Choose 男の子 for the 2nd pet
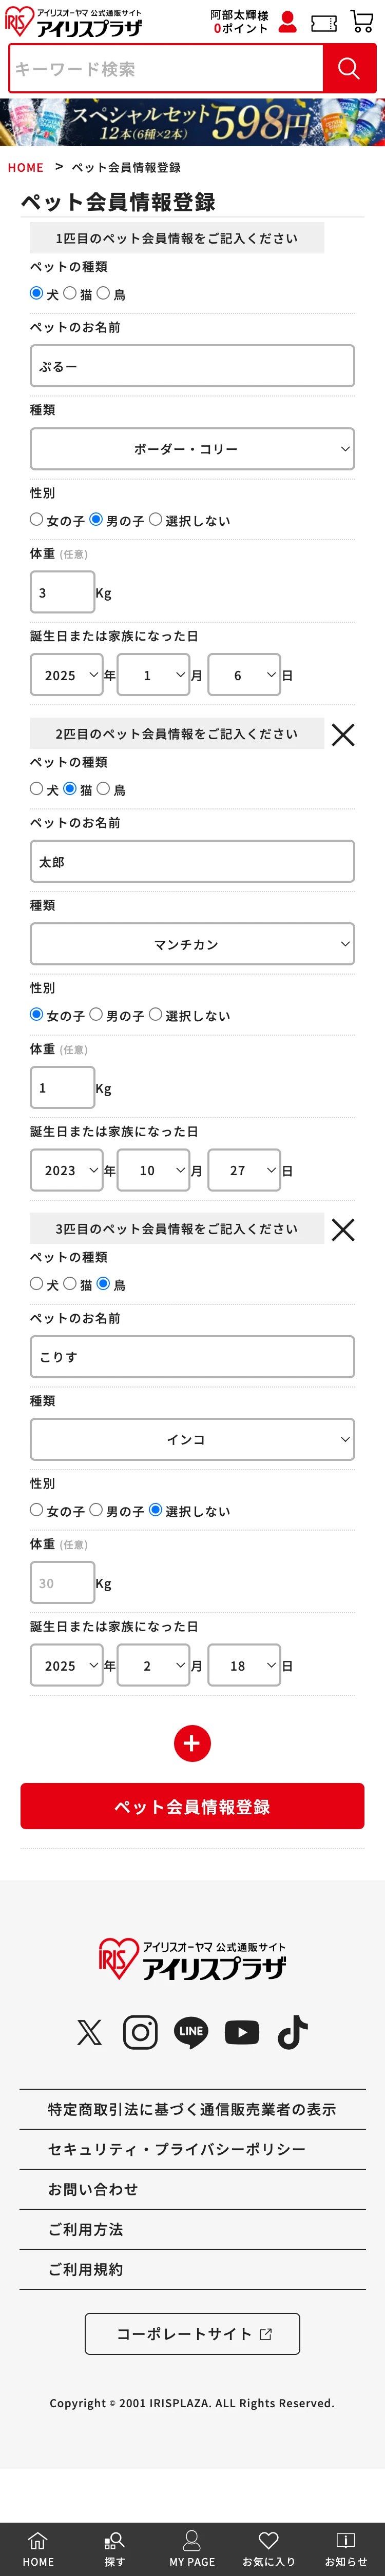 pos(96,1014)
